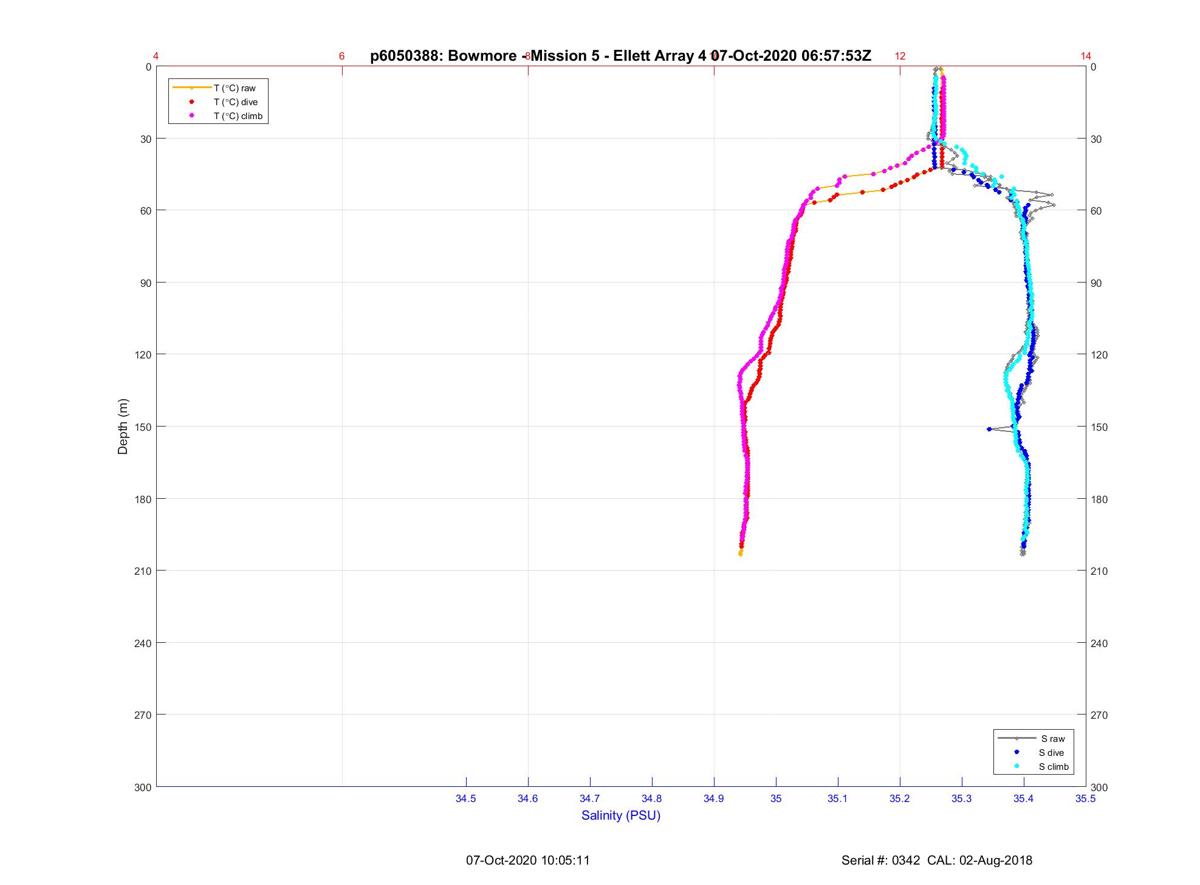Select the 'S climb' legend label
The width and height of the screenshot is (1200, 885).
click(1054, 766)
